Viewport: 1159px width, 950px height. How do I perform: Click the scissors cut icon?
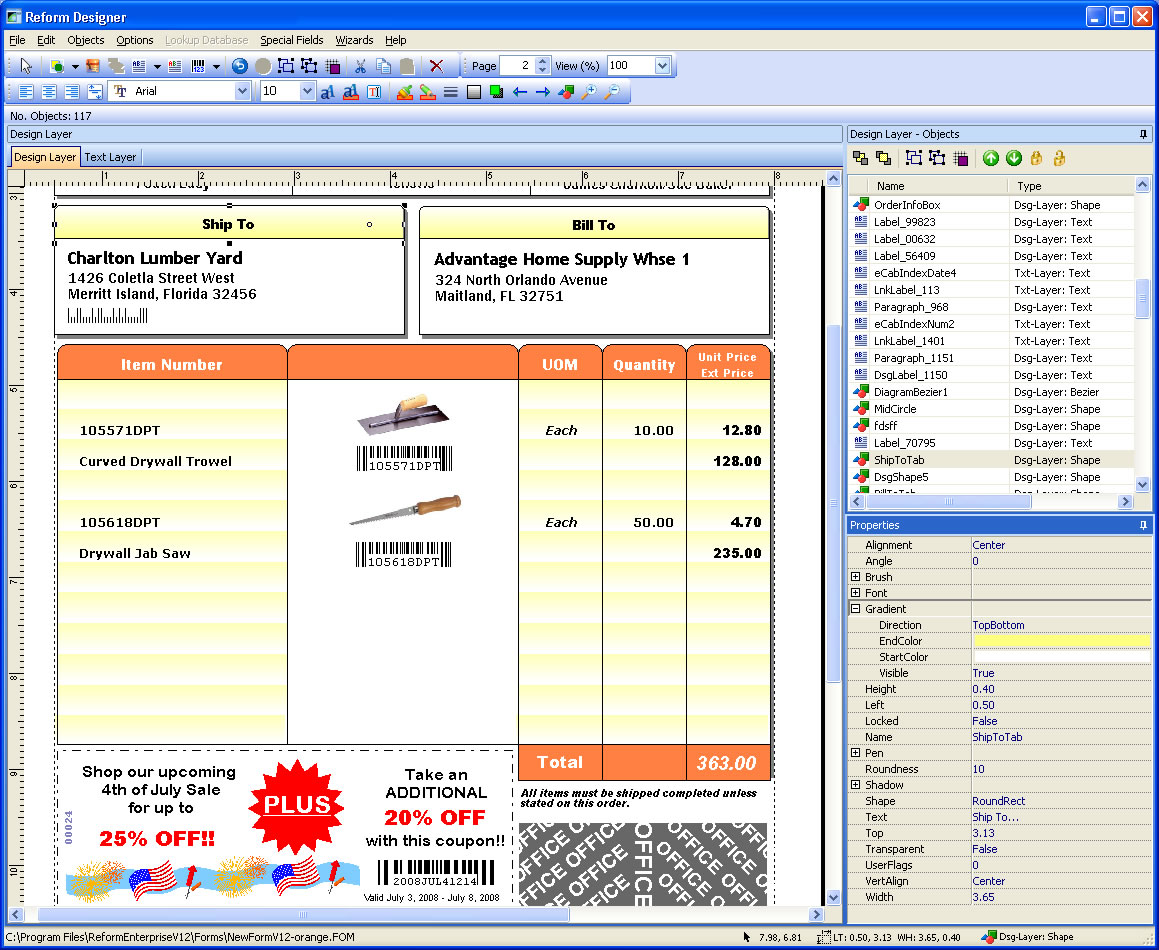[360, 66]
